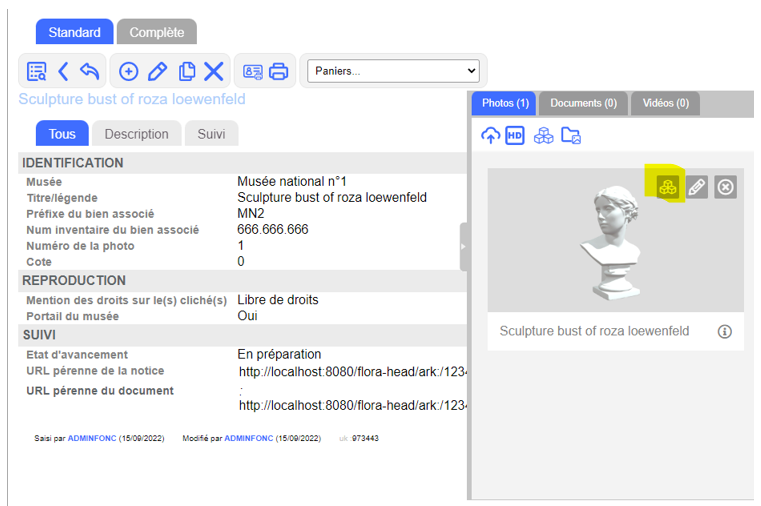Click the ID card icon in toolbar

tap(252, 71)
